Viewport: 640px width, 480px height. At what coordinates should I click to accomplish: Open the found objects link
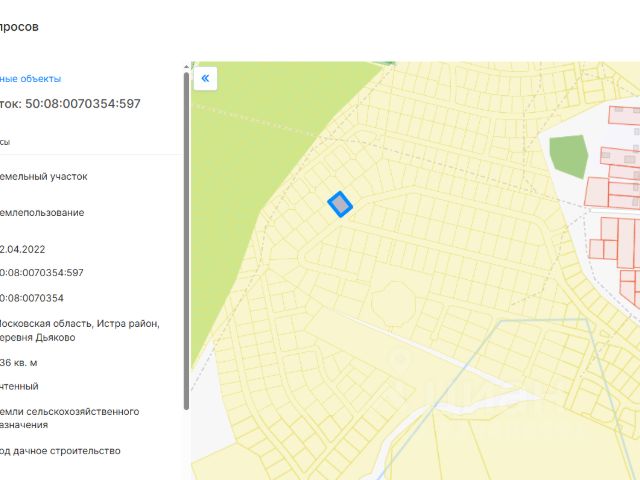31,78
